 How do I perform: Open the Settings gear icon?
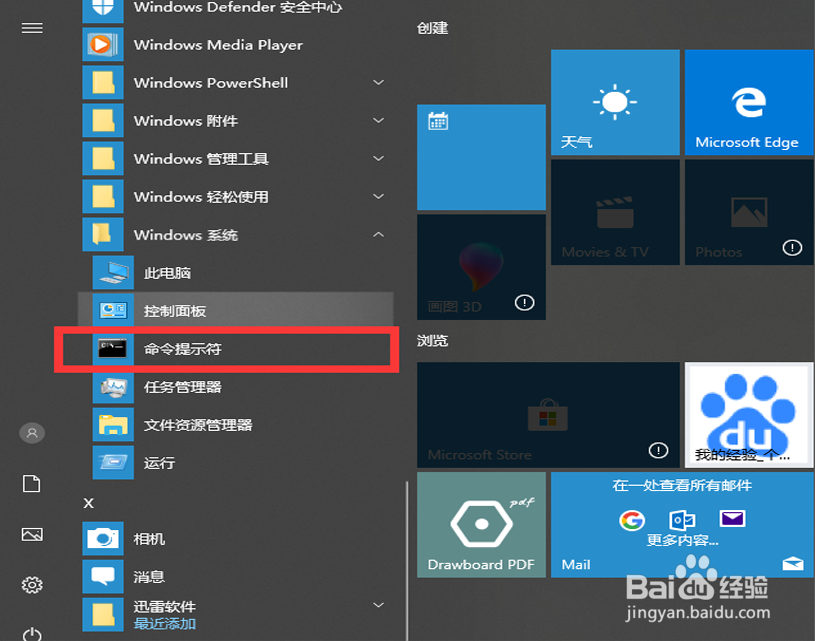32,585
